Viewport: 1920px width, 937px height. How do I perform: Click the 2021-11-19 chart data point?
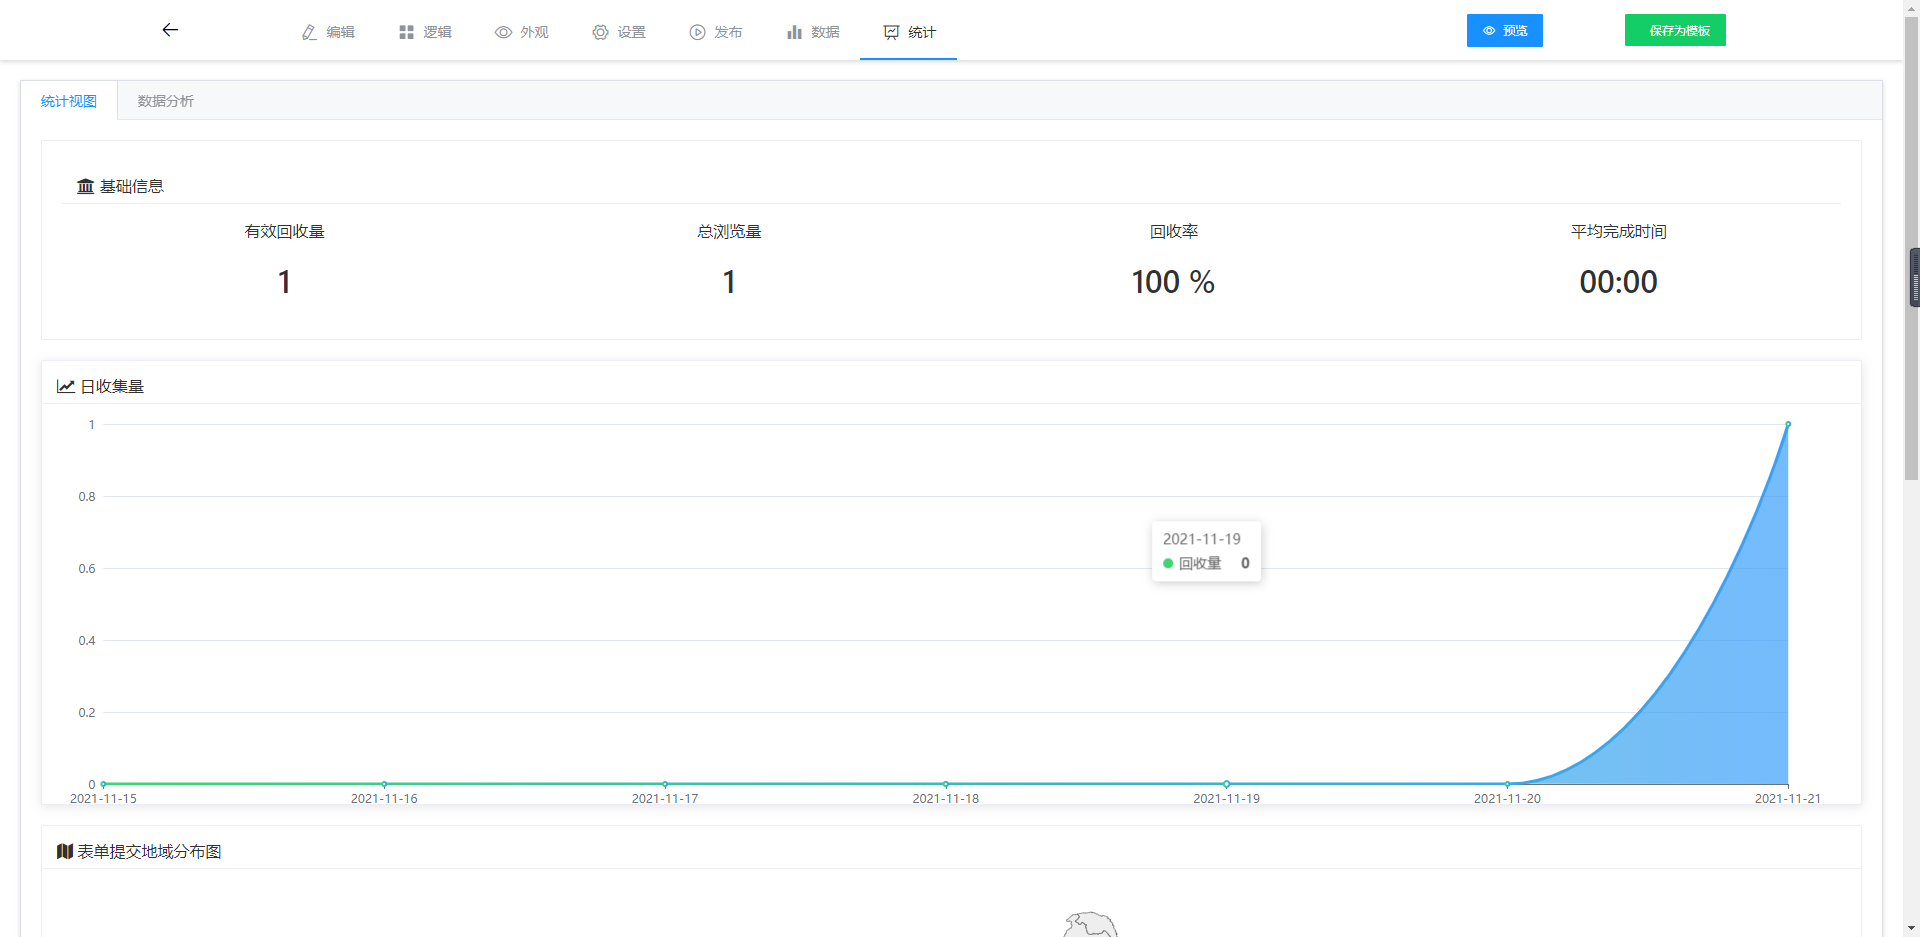point(1227,784)
